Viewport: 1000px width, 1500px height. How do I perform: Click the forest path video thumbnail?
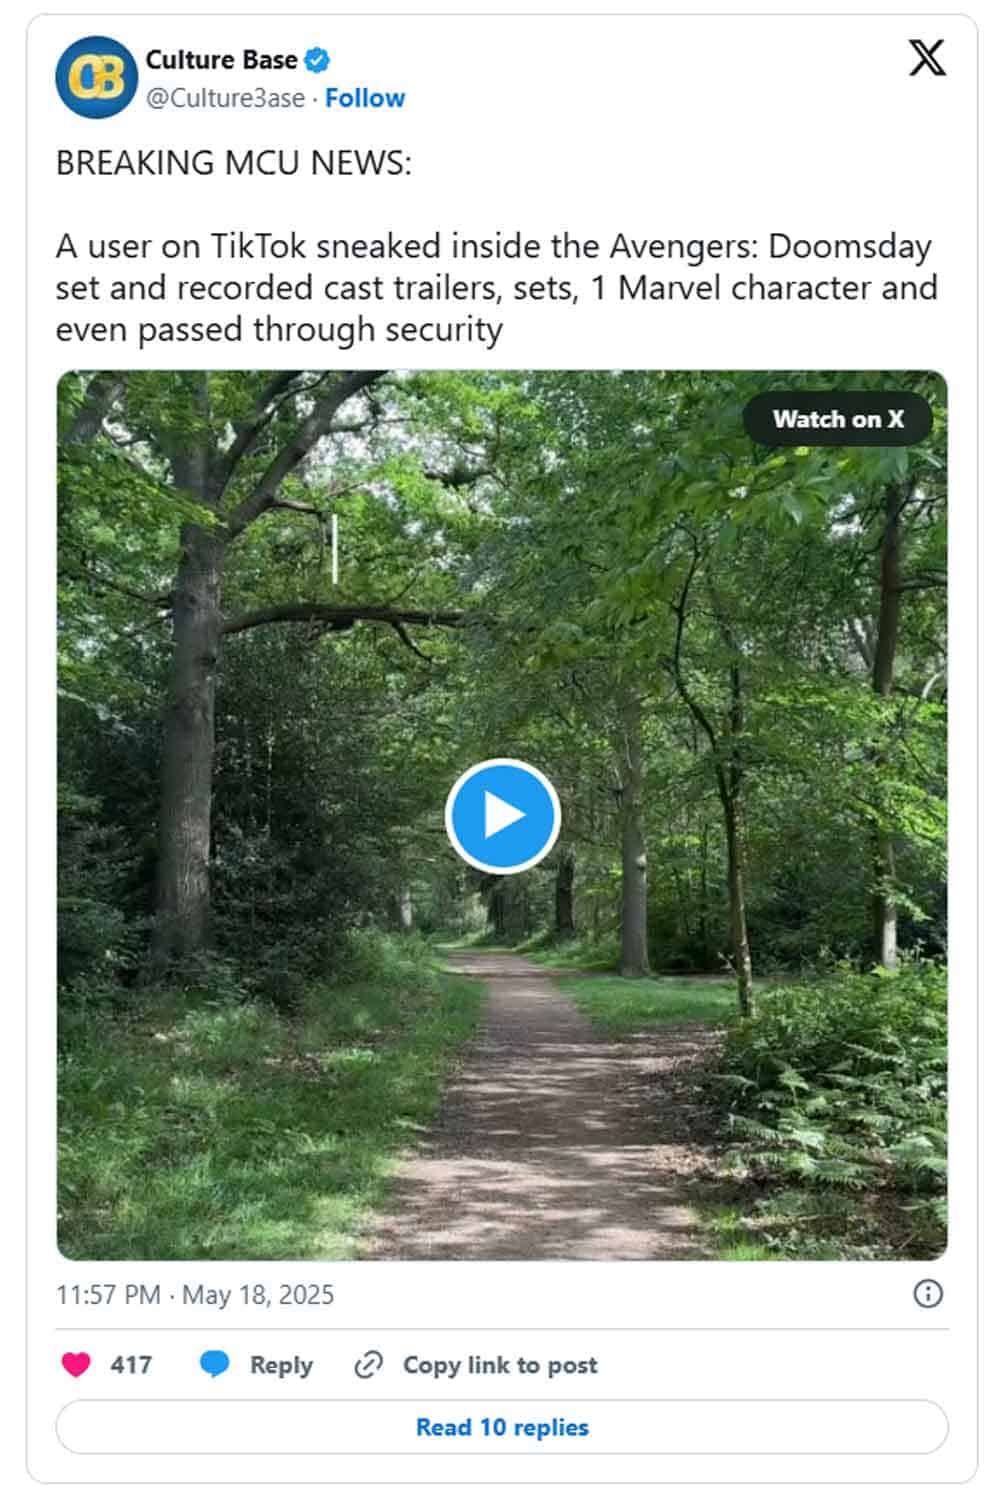[x=300, y=1050]
